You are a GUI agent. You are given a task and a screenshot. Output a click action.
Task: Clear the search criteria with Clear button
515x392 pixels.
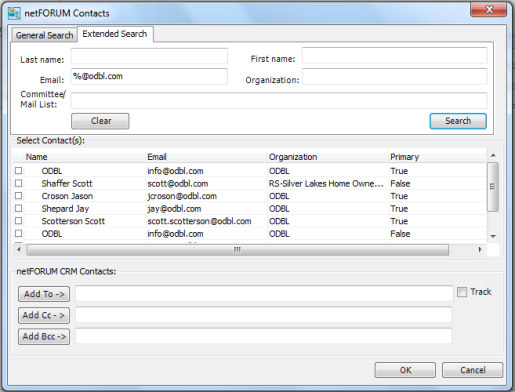[x=100, y=121]
